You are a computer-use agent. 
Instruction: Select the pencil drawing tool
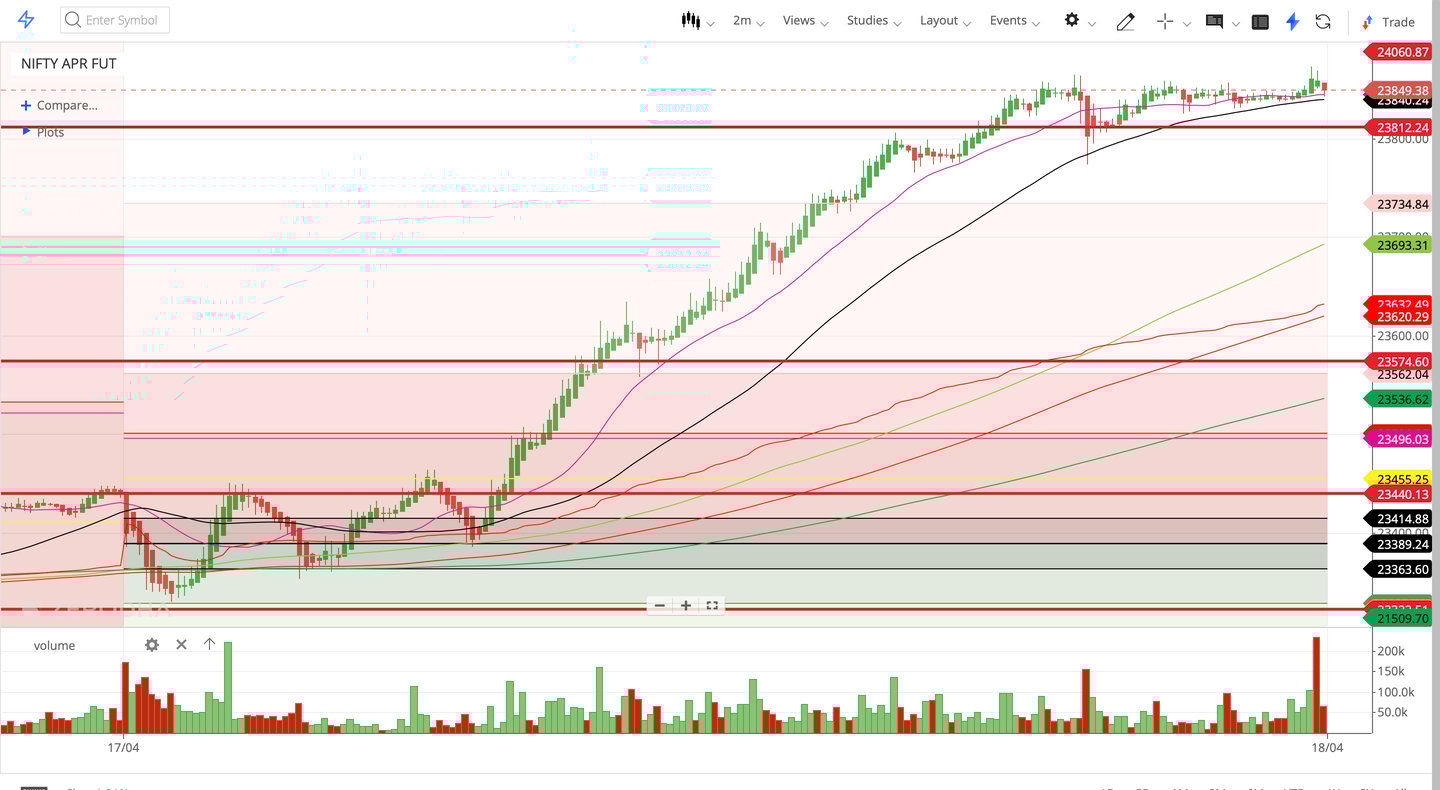coord(1125,21)
